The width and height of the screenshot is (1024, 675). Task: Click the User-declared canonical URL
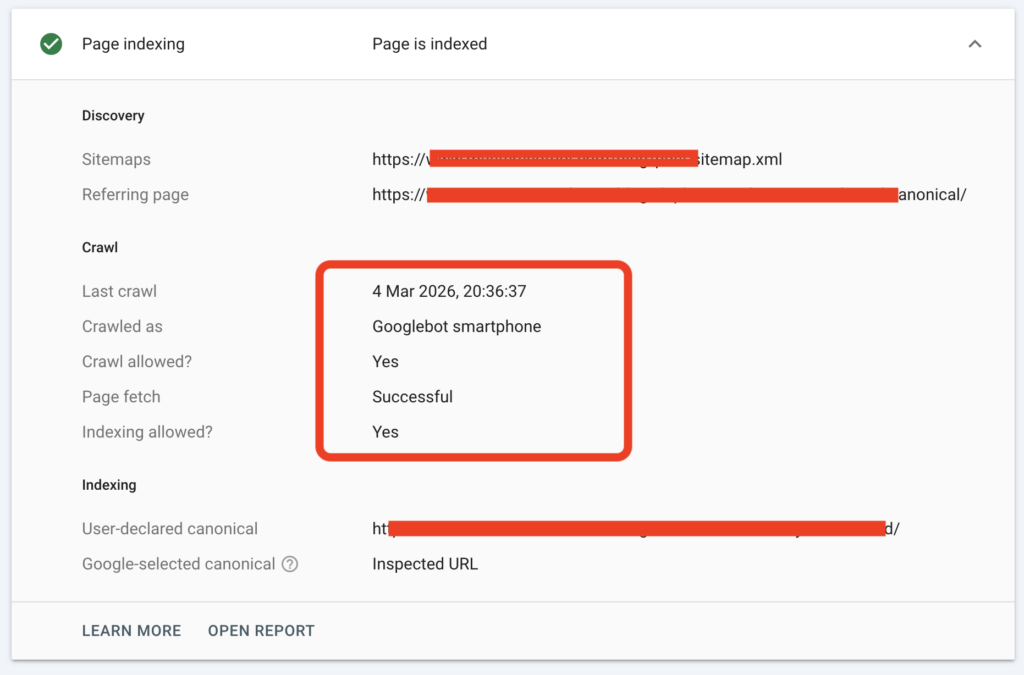tap(635, 528)
